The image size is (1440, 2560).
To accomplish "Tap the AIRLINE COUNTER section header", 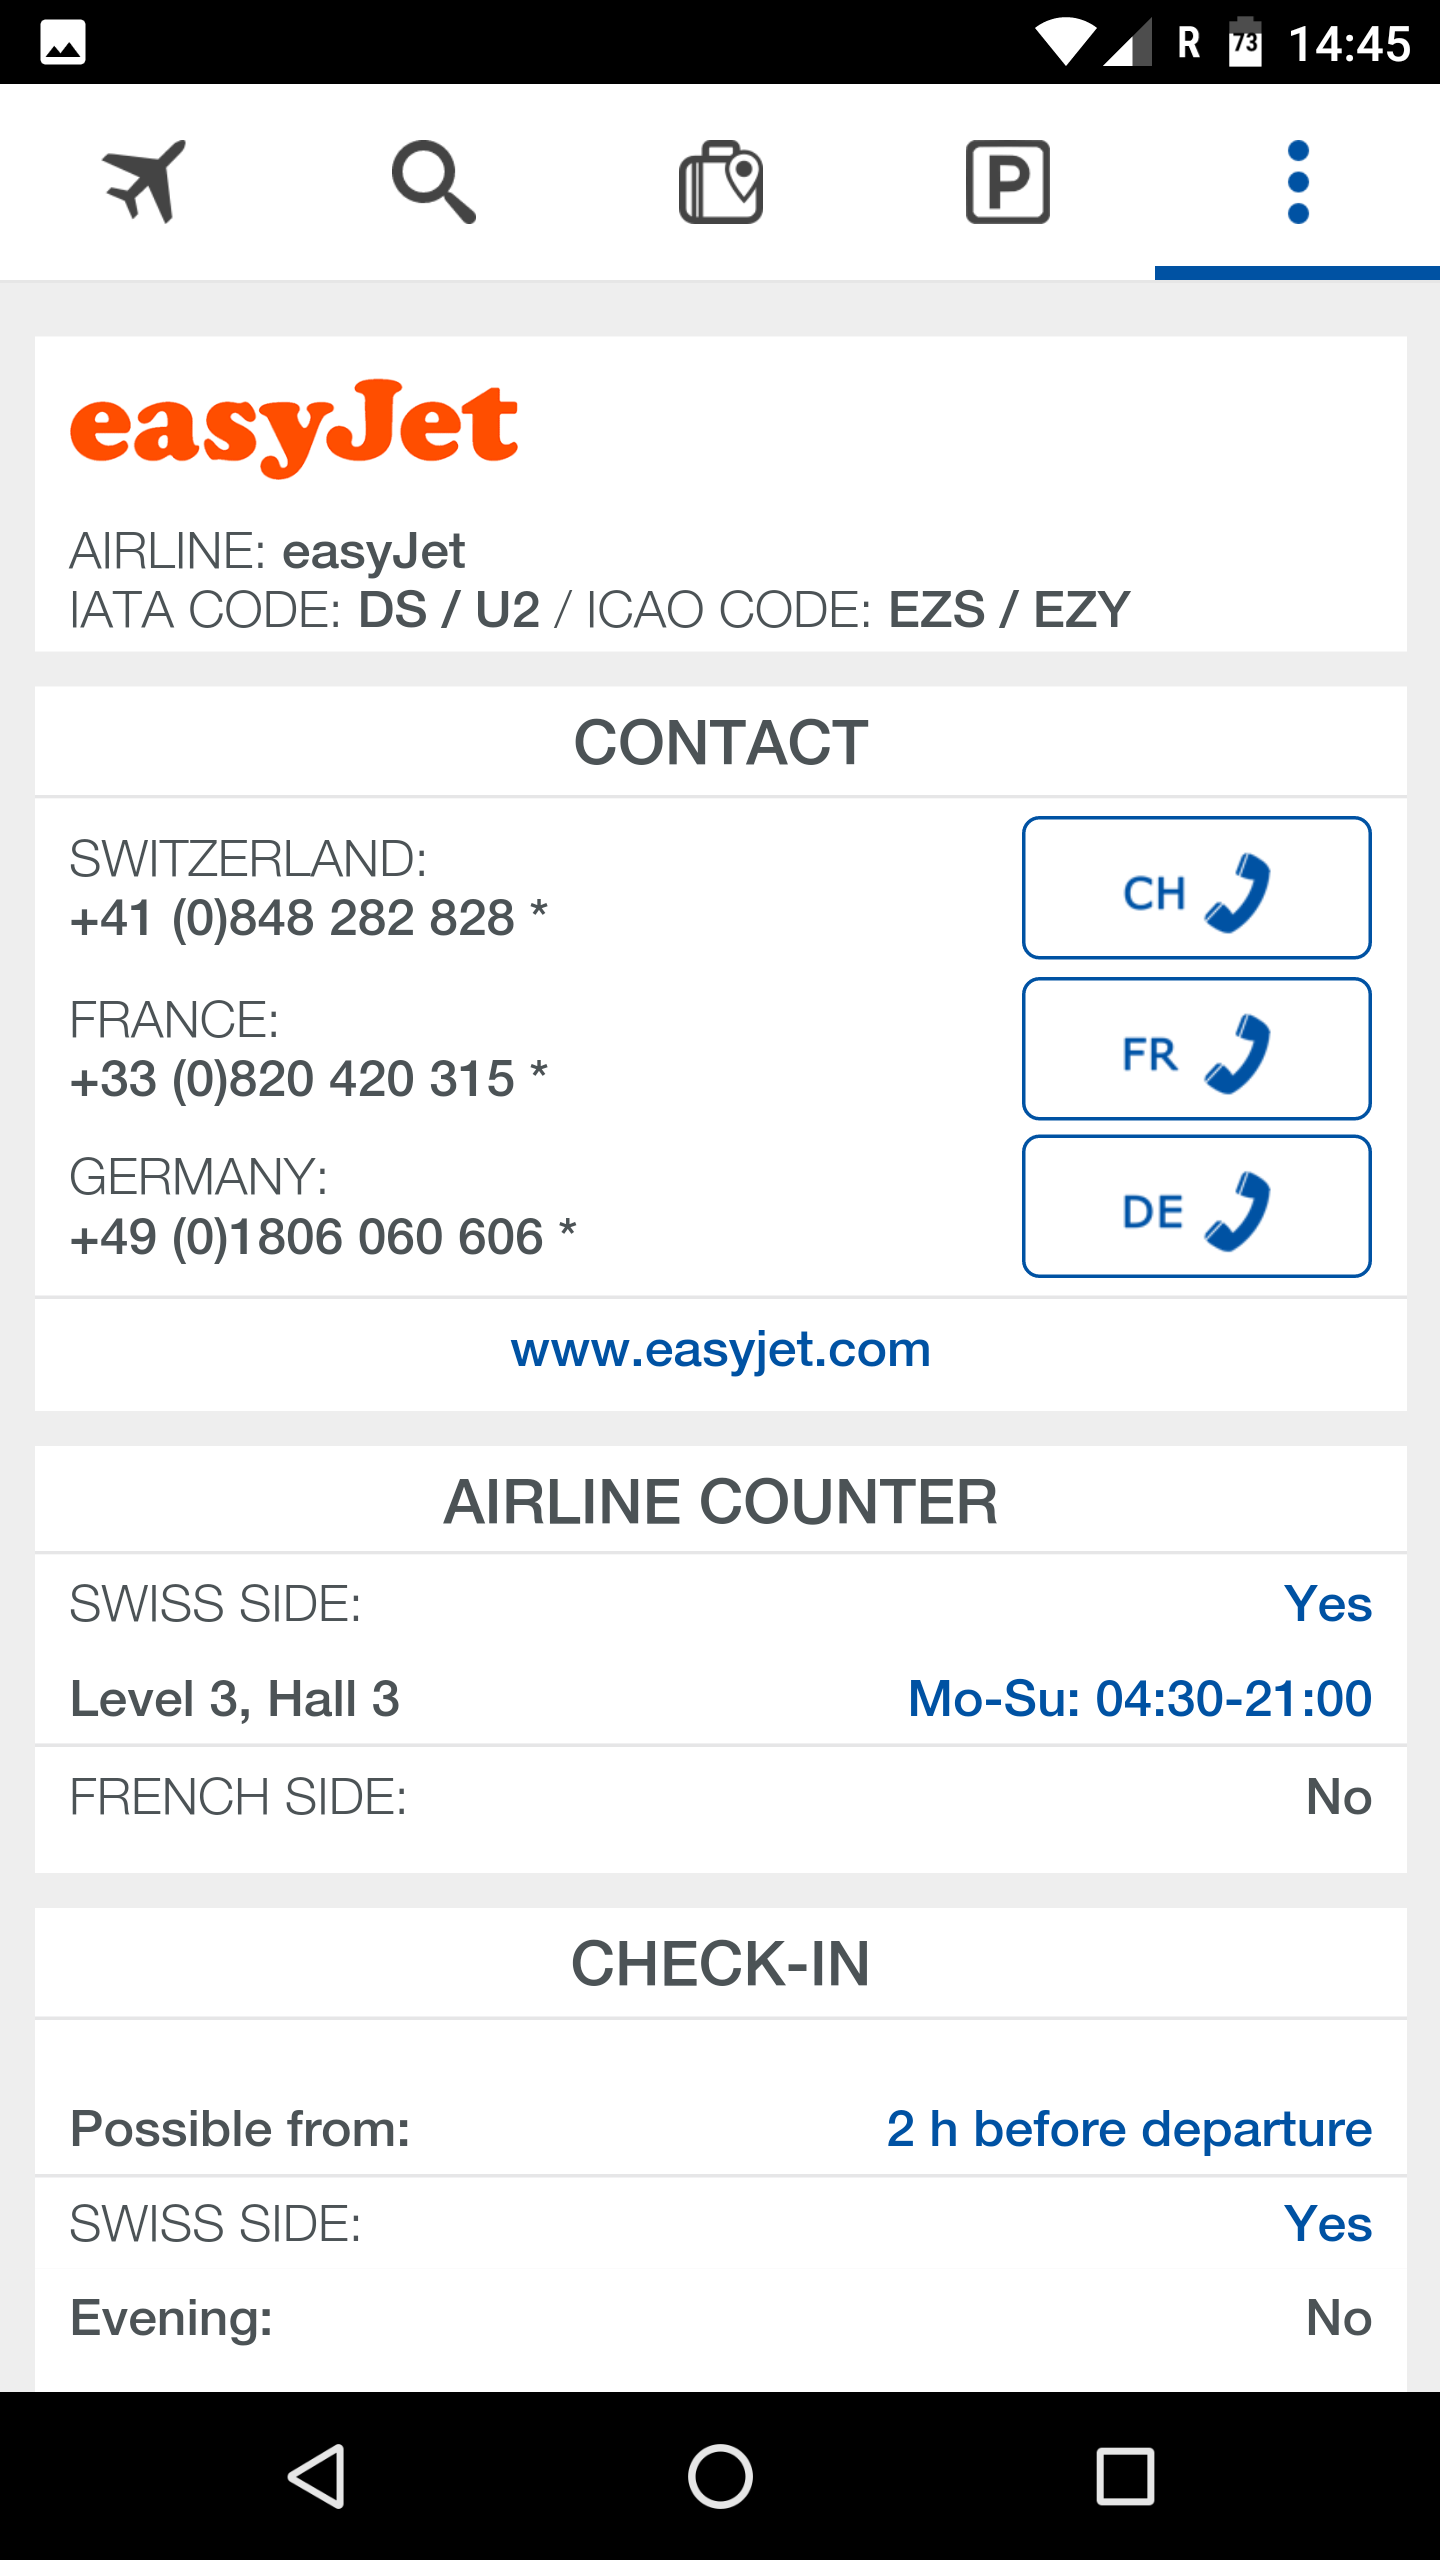I will coord(721,1502).
